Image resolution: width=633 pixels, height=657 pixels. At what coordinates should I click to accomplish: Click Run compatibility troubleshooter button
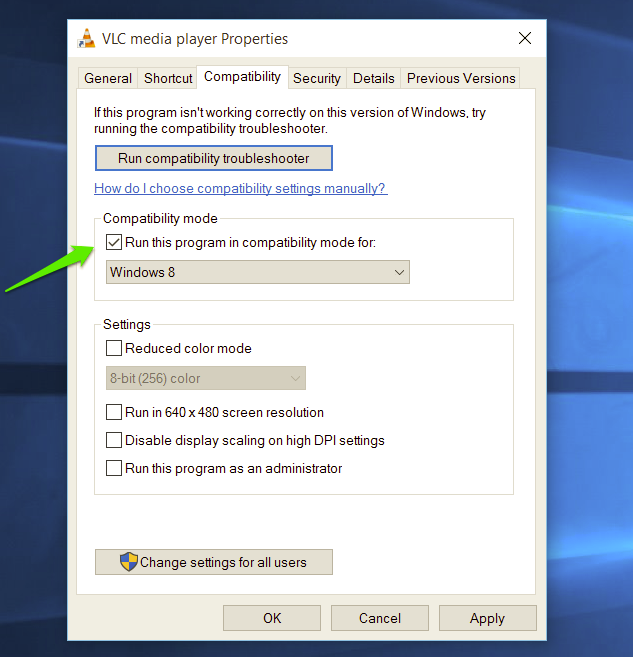[x=214, y=158]
